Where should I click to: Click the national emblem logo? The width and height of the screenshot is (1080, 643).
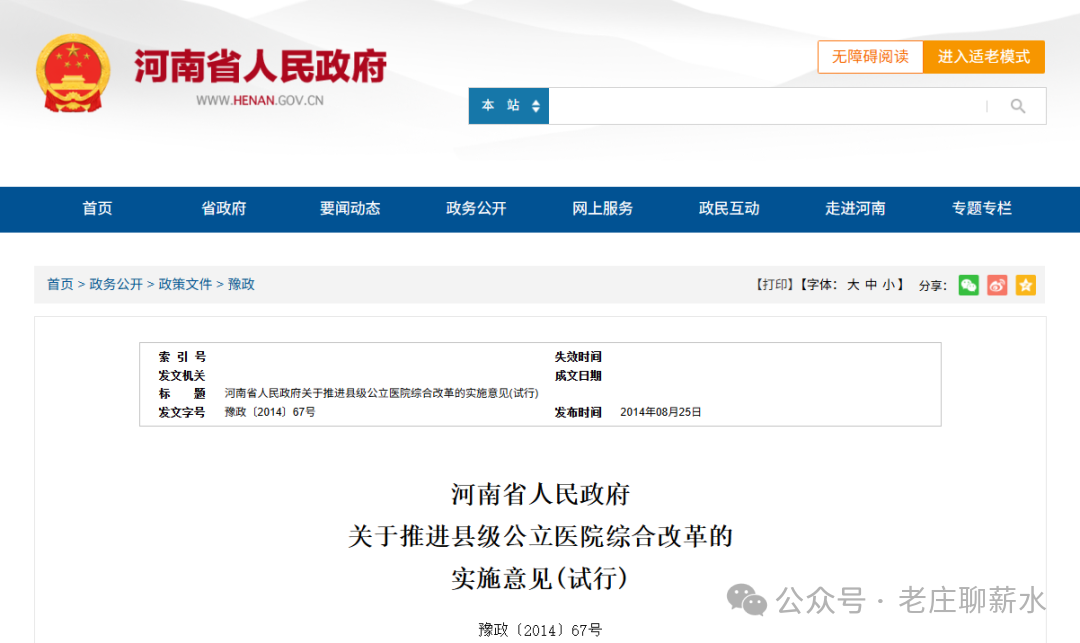pyautogui.click(x=72, y=72)
